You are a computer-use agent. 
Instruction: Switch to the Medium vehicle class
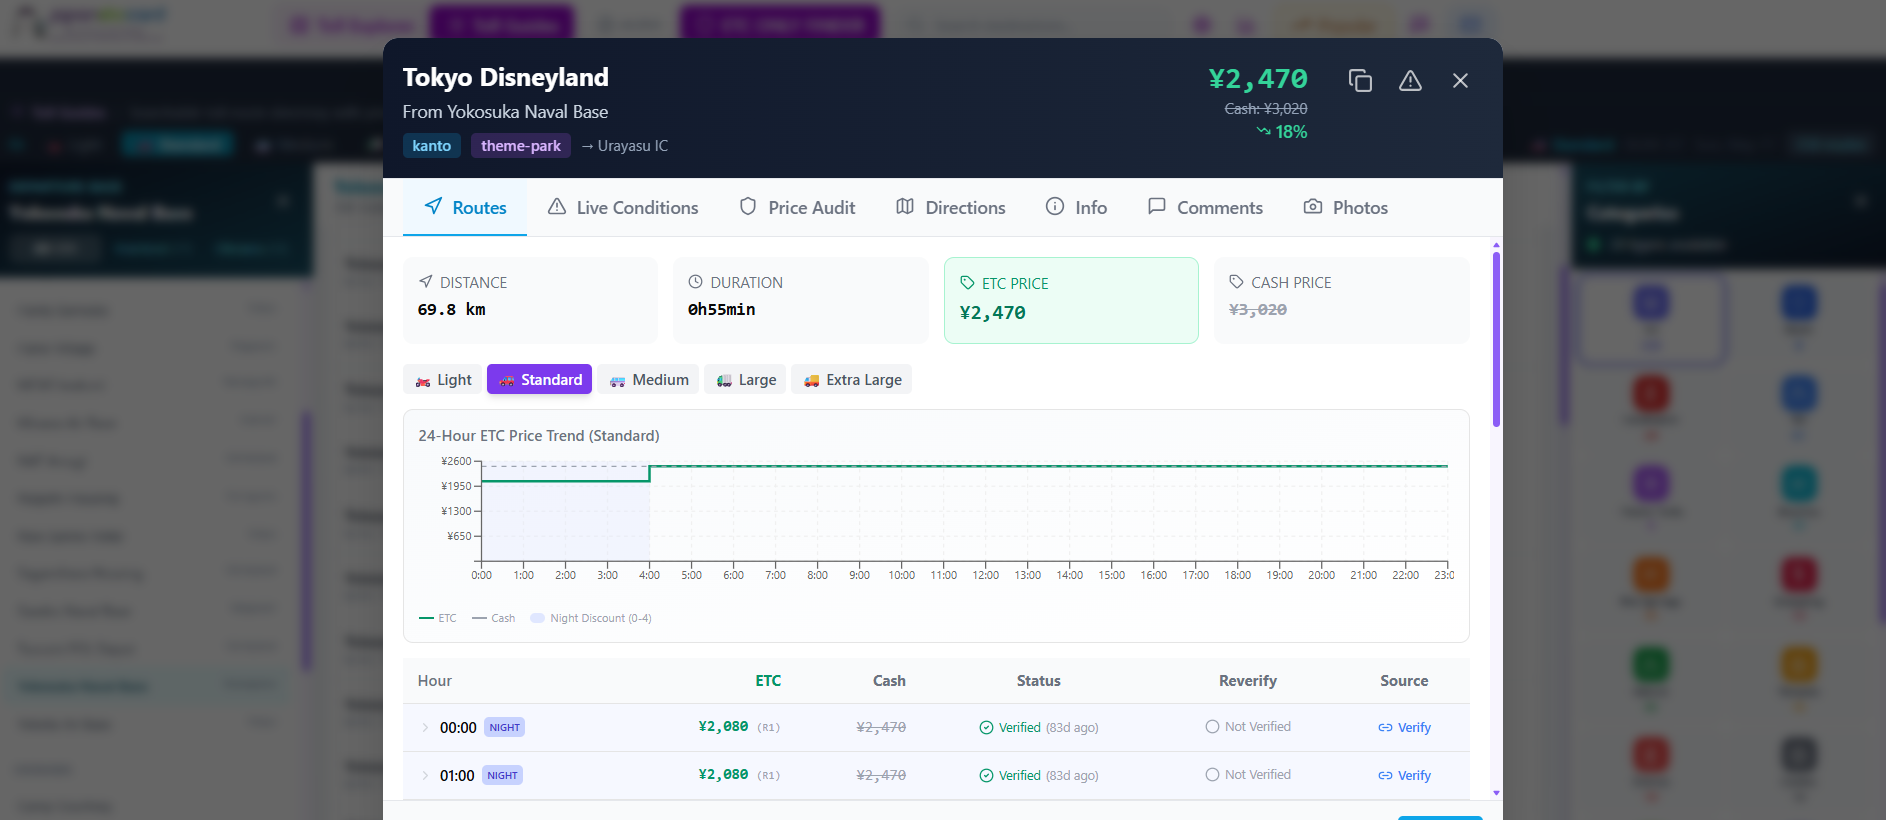coord(648,380)
